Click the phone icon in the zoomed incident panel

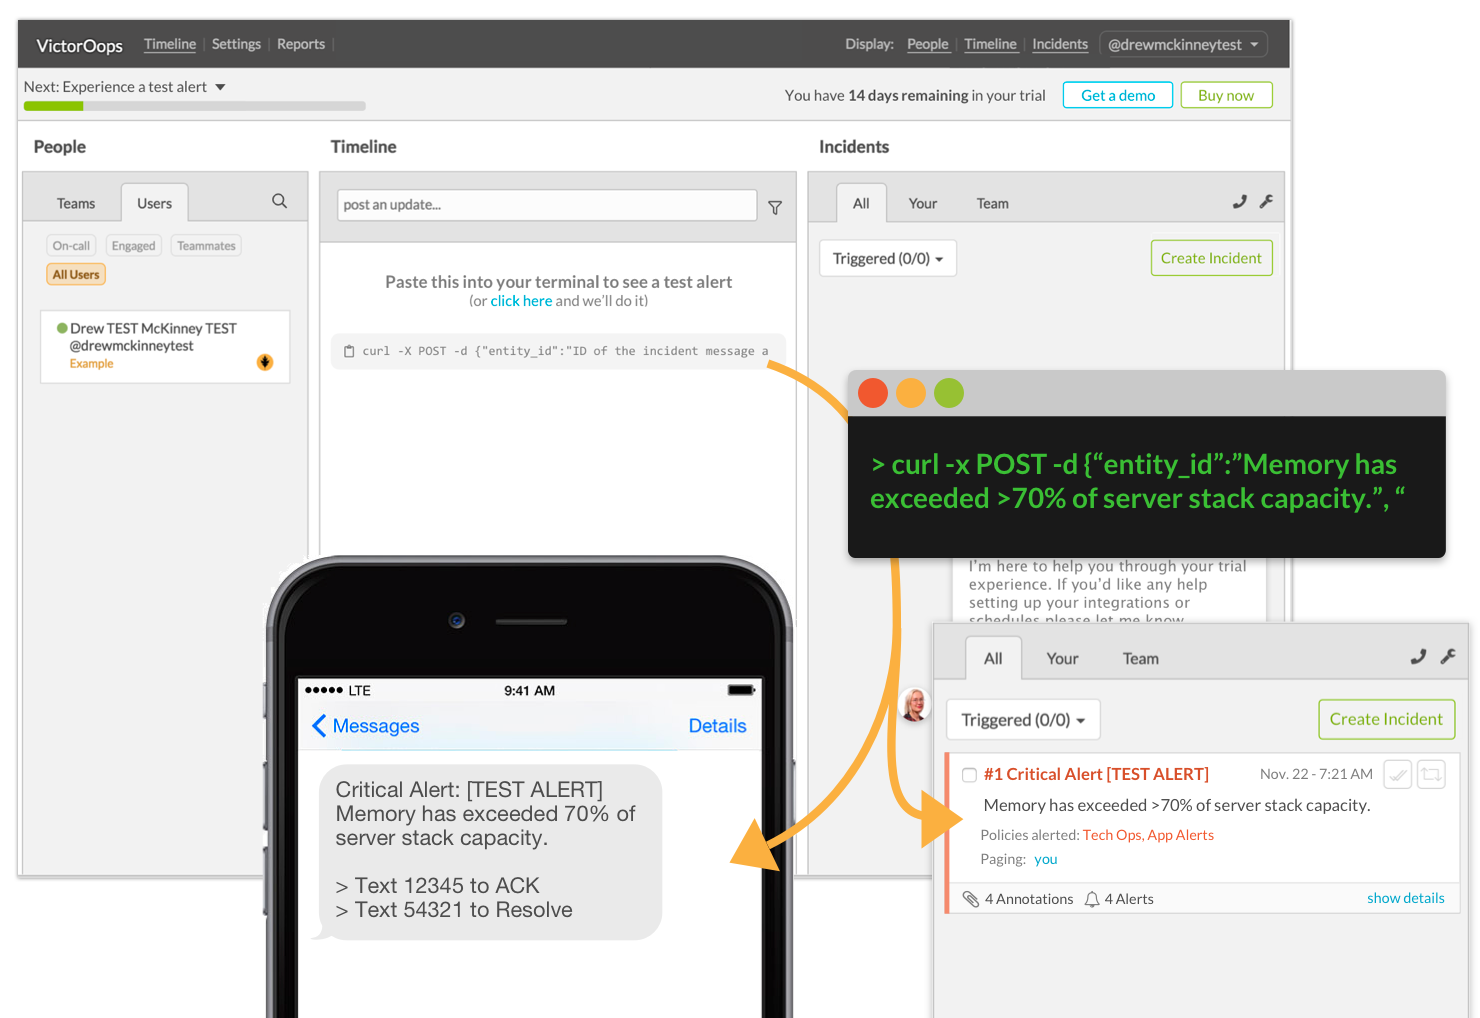pos(1418,657)
